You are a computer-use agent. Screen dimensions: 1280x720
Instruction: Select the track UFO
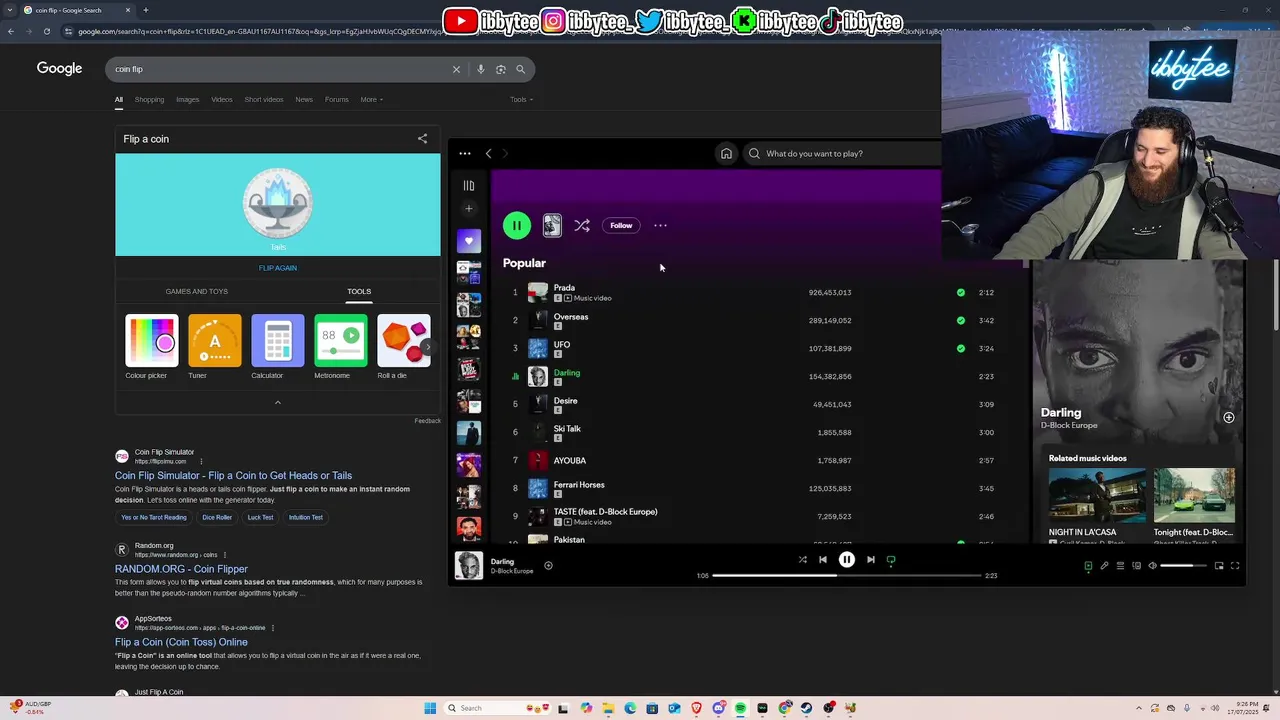562,345
